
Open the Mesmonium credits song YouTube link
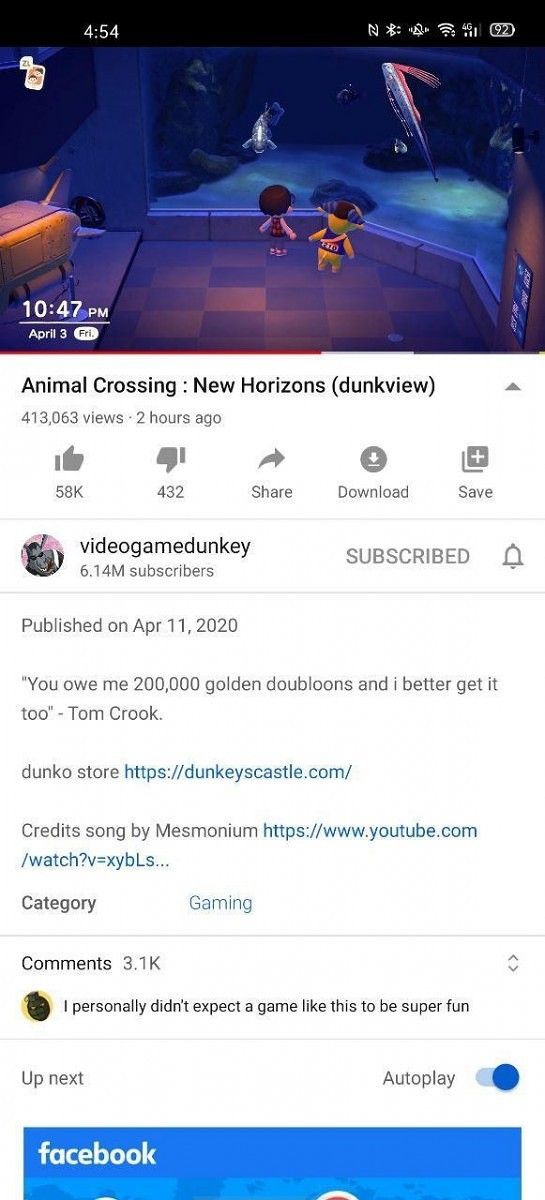coord(249,845)
